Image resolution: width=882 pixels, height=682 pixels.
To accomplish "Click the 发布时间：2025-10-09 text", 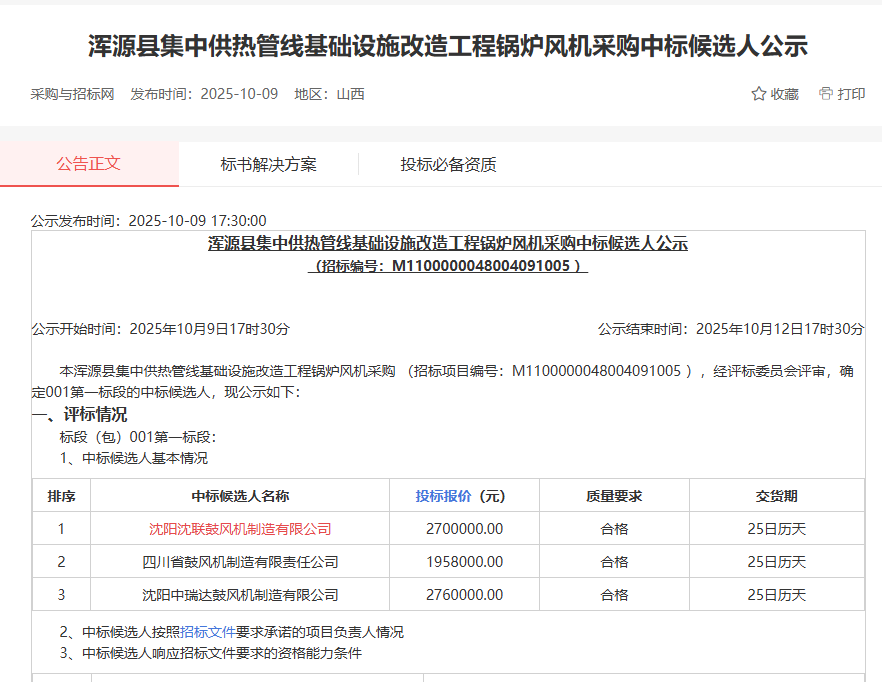I will click(x=204, y=94).
